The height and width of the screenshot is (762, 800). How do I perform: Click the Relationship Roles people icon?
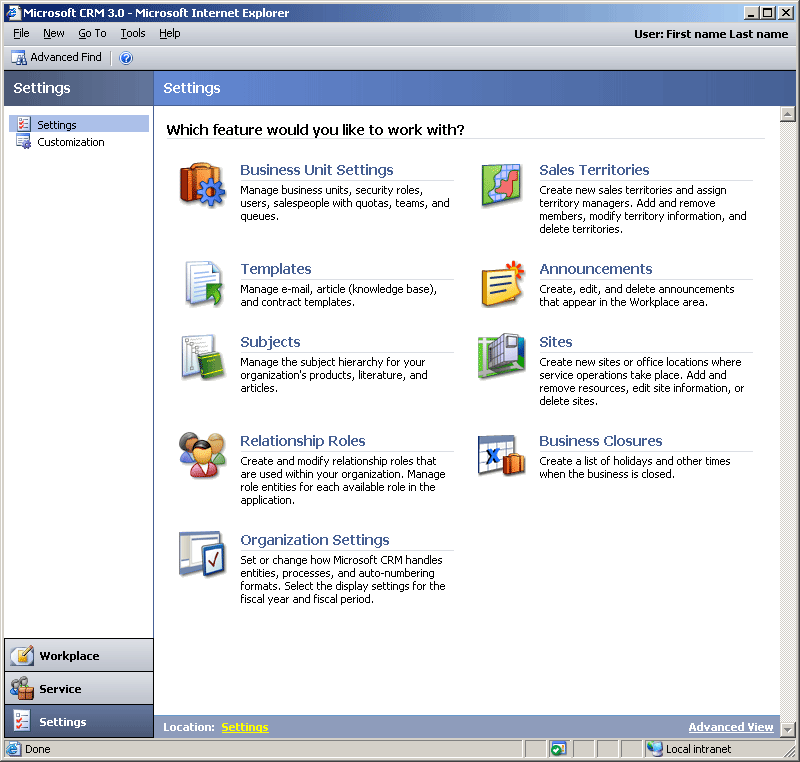(x=203, y=454)
